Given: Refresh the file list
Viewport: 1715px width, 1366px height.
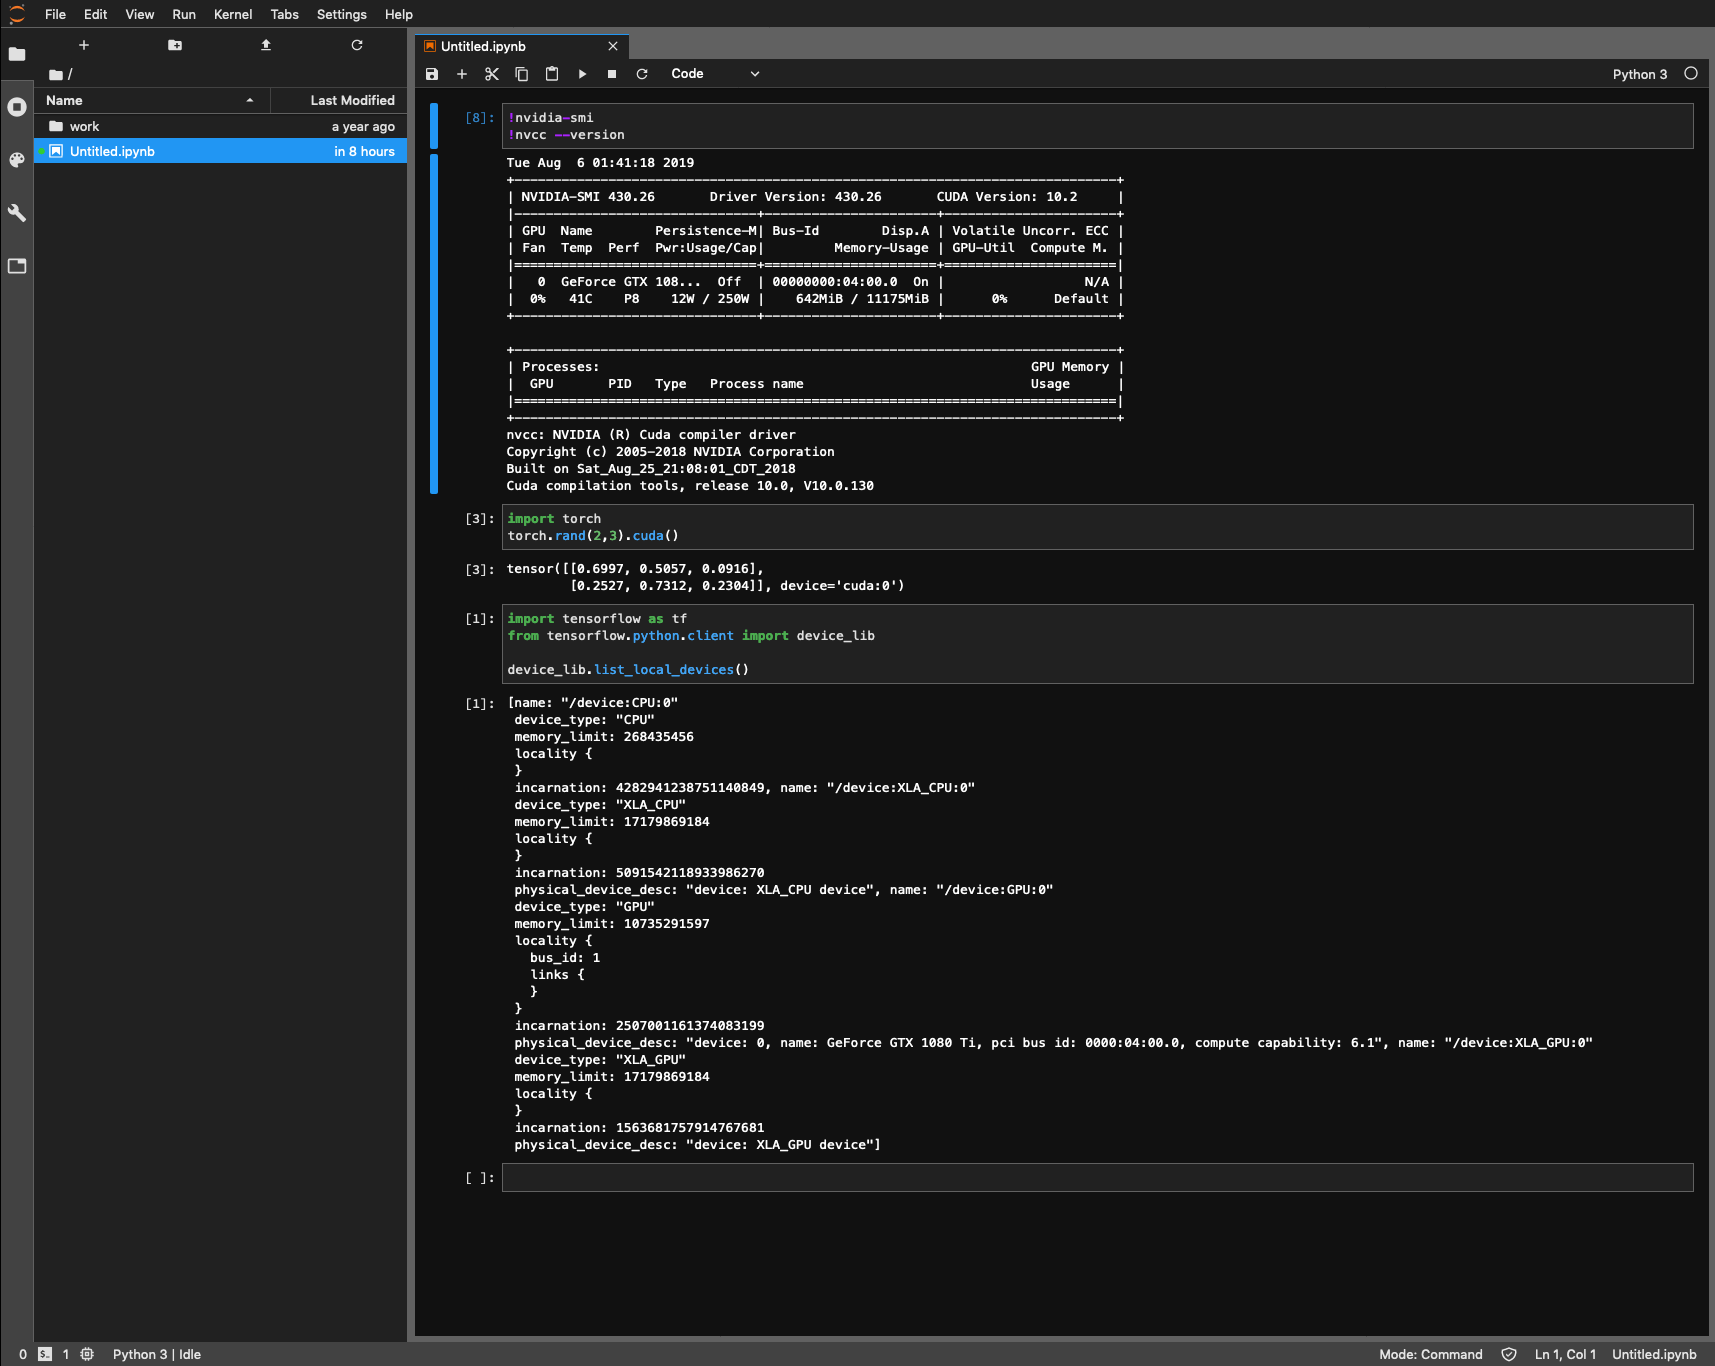Looking at the screenshot, I should tap(357, 45).
